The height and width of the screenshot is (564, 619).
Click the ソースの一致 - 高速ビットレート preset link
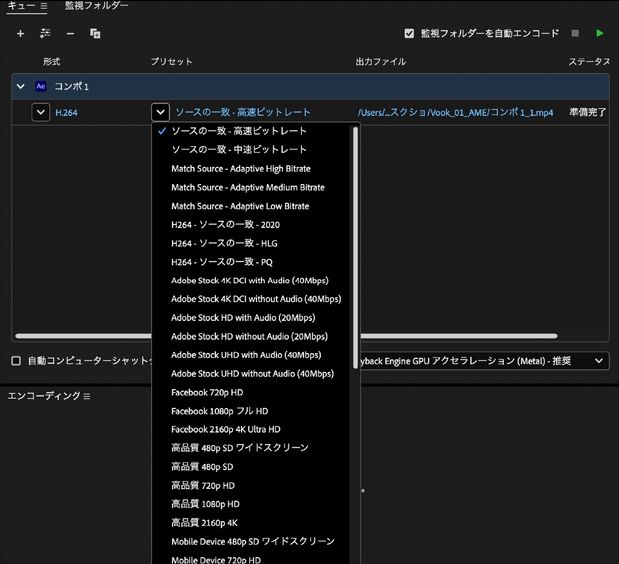click(x=243, y=112)
